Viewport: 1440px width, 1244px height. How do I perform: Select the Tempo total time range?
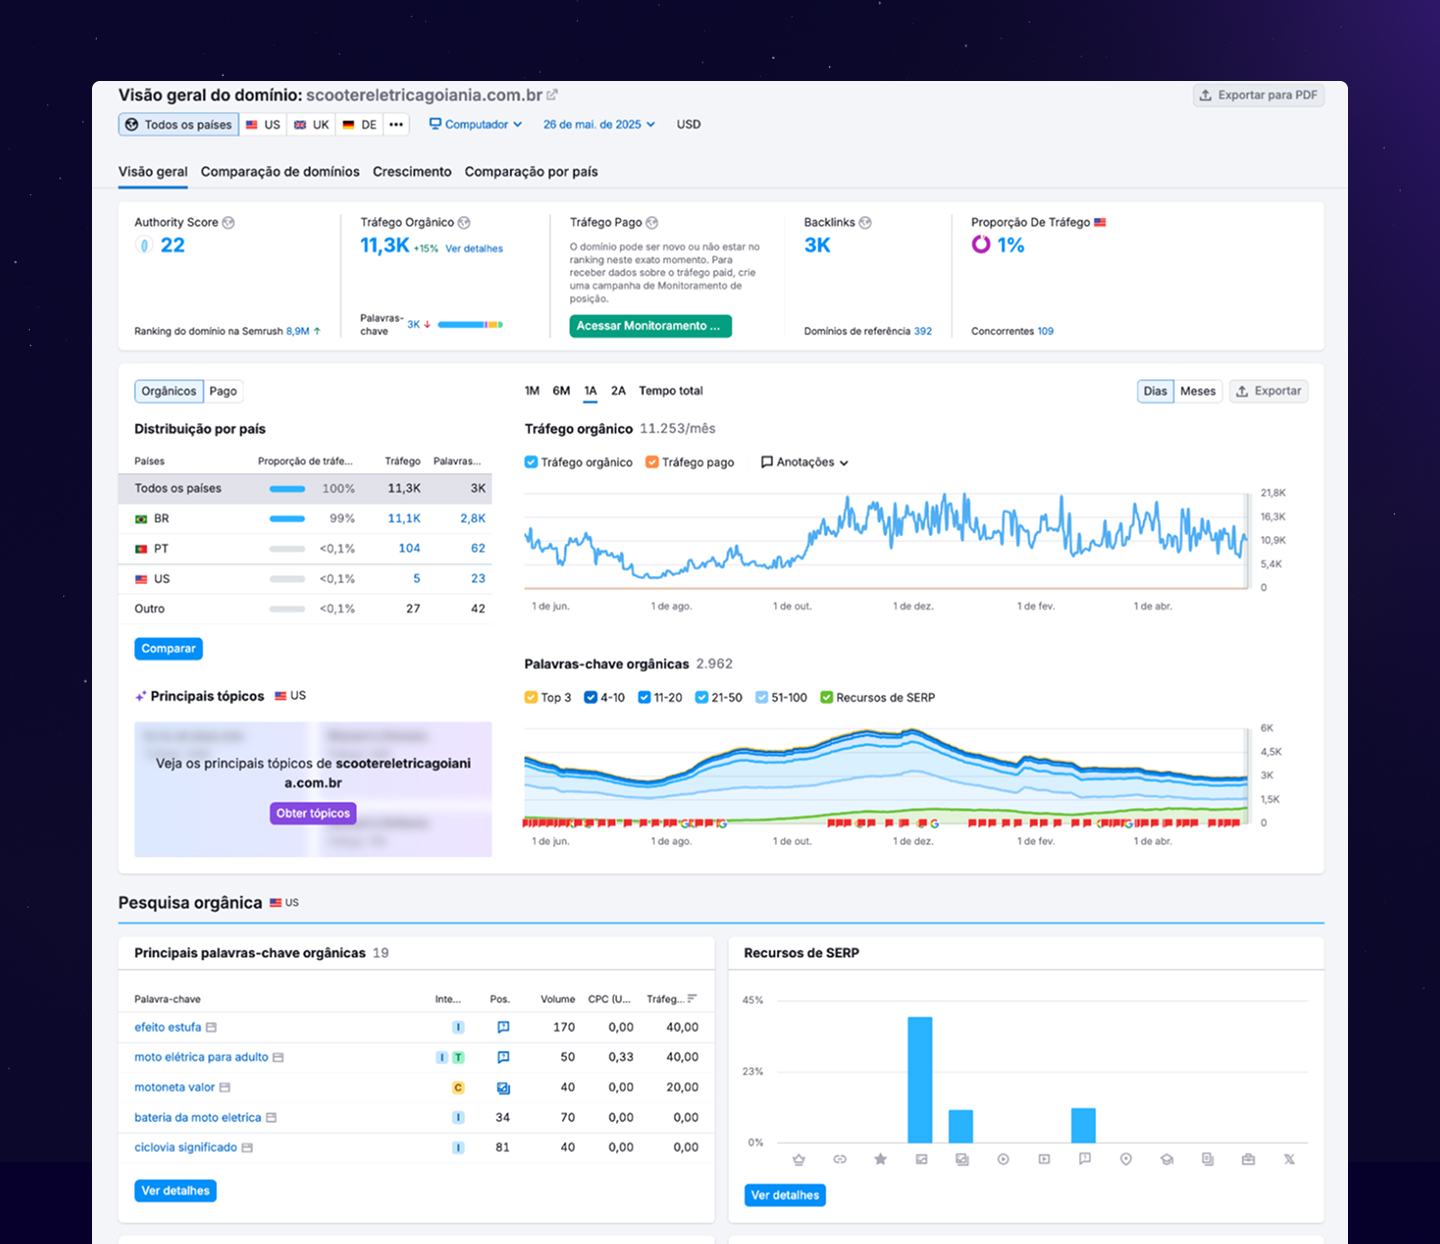671,391
